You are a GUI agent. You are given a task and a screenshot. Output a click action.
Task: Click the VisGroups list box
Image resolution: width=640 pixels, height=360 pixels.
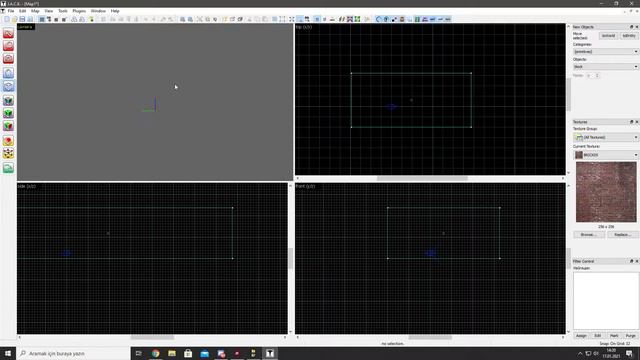606,300
